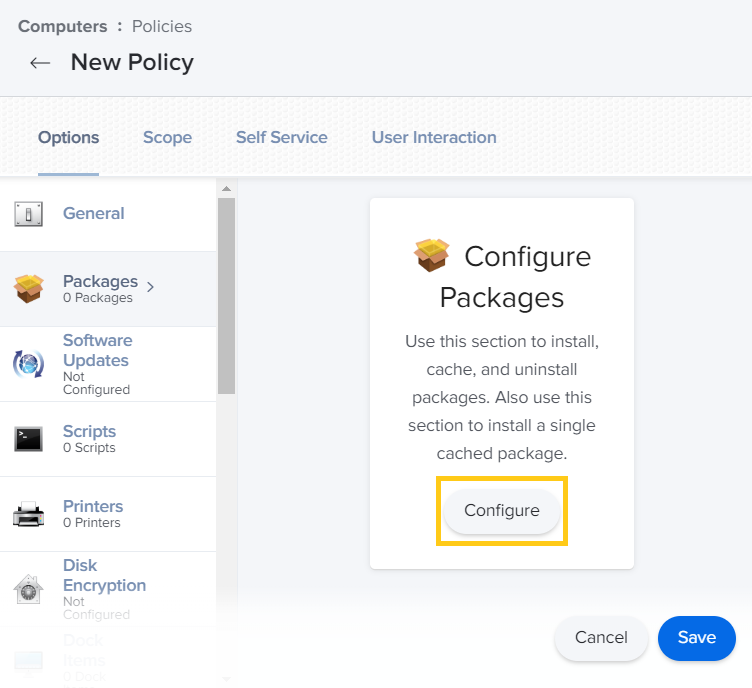This screenshot has width=752, height=688.
Task: Click the Dock Items icon
Action: pyautogui.click(x=28, y=658)
